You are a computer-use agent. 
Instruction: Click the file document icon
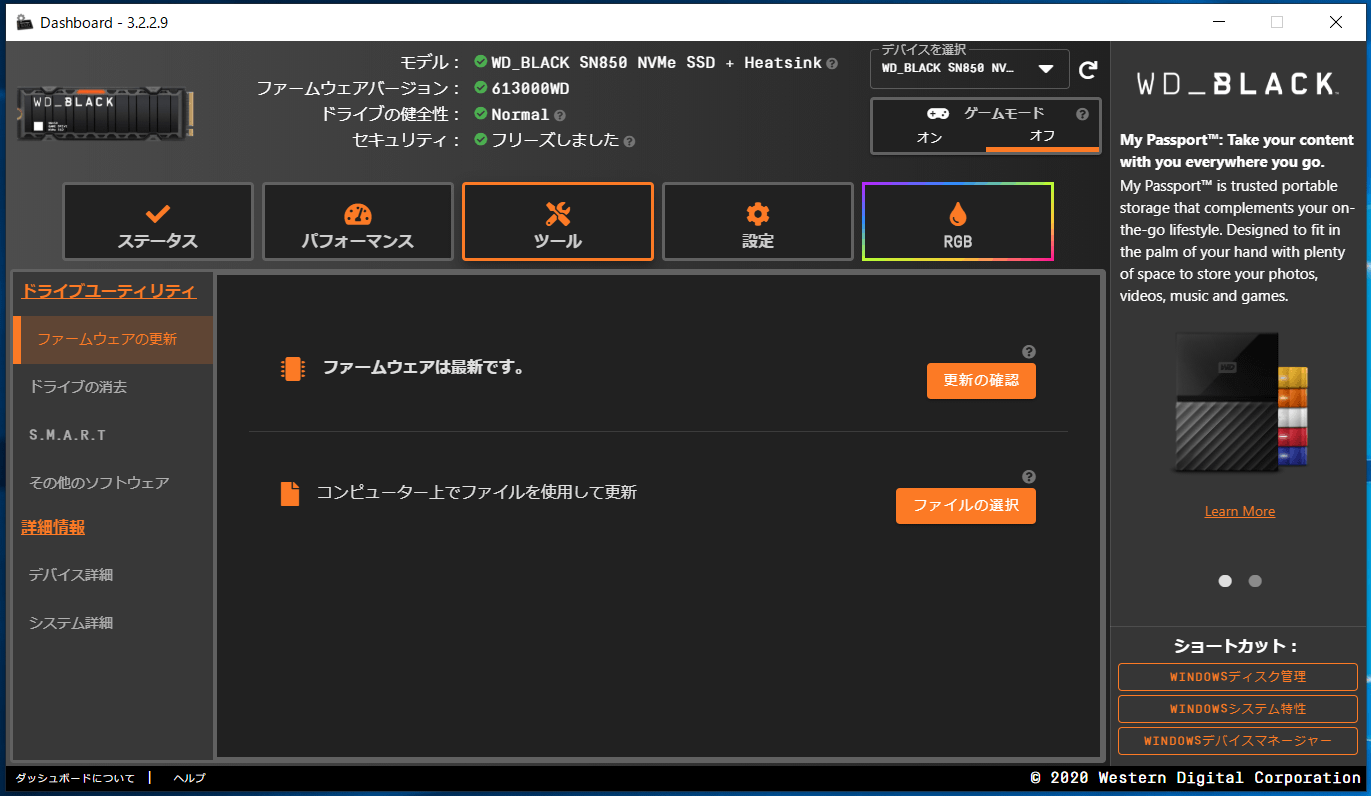click(290, 493)
